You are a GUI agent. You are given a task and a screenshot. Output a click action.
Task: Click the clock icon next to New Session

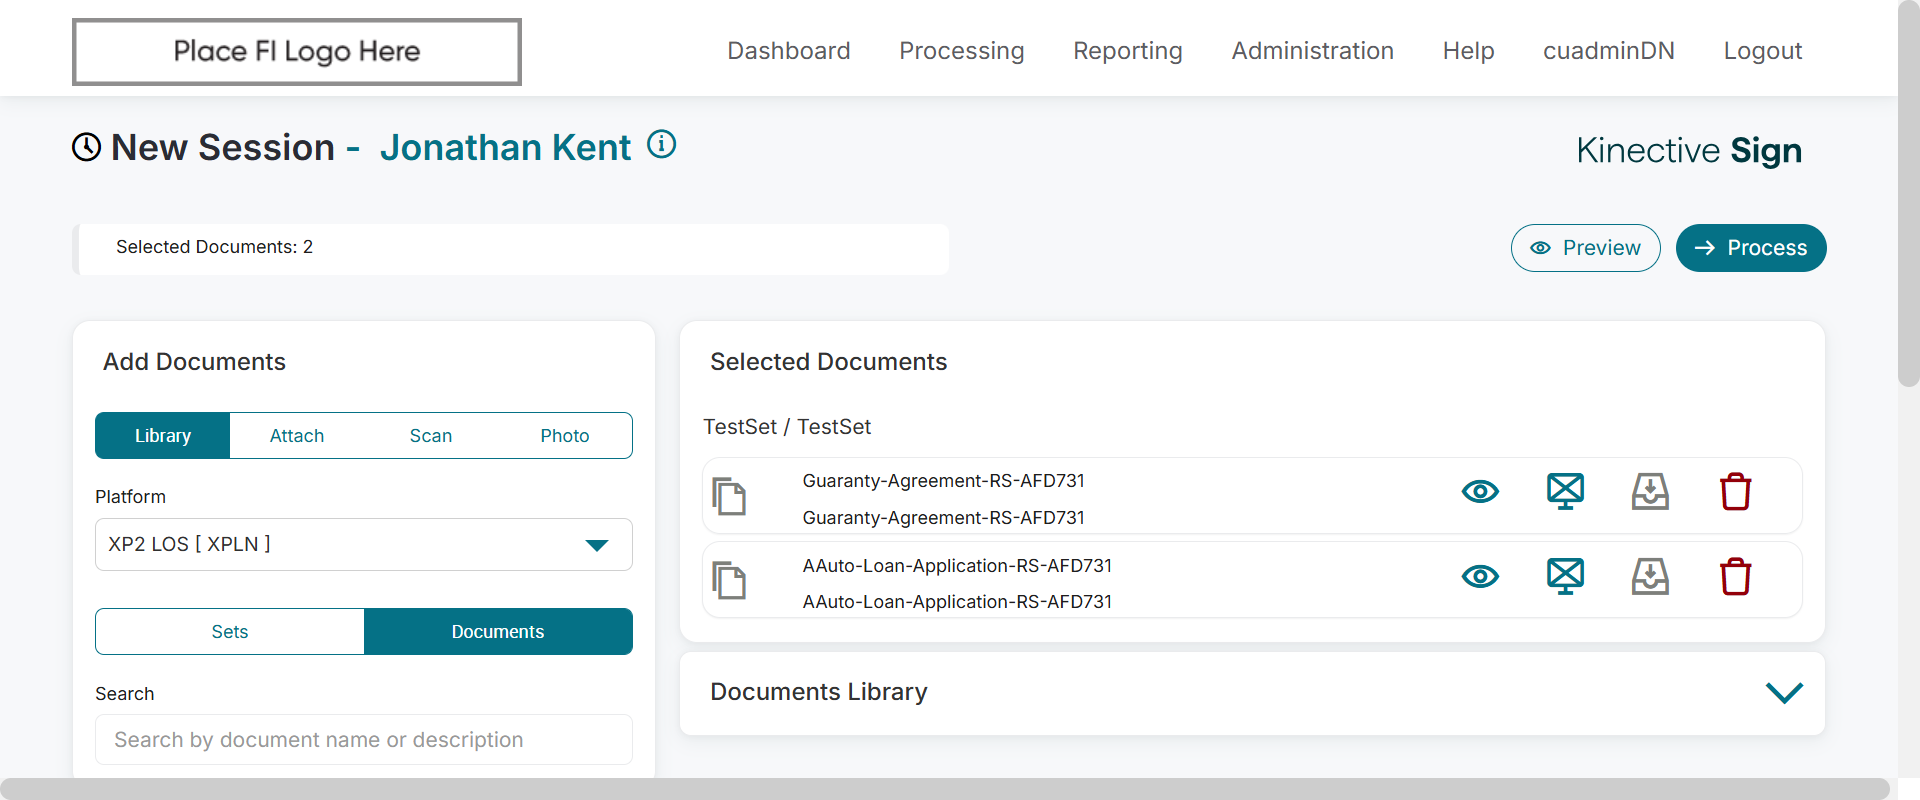[87, 147]
